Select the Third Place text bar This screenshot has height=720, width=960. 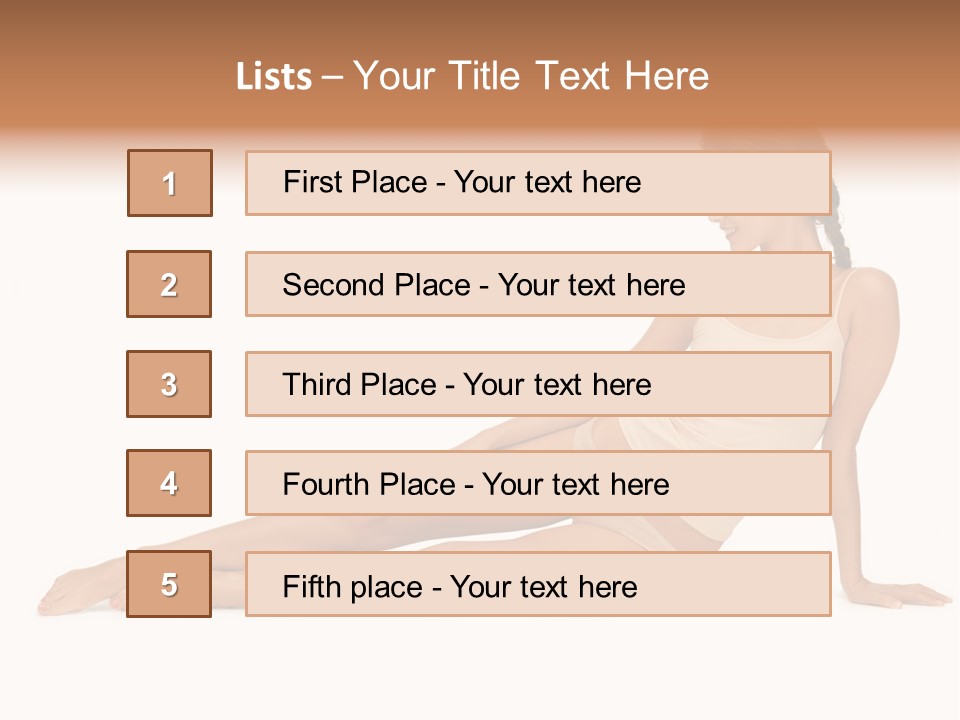(538, 384)
